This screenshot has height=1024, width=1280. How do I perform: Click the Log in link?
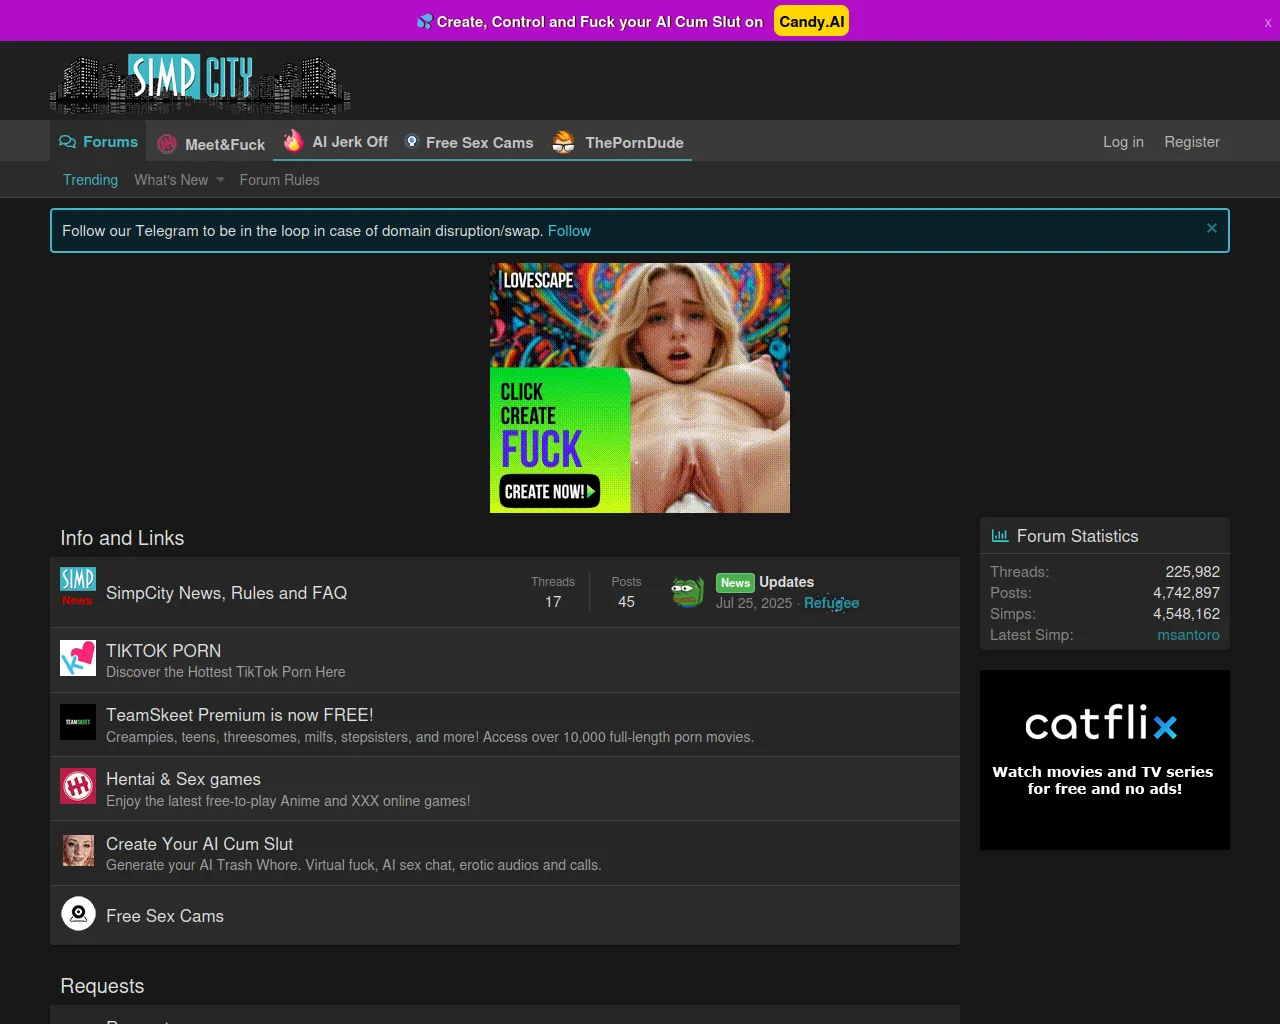click(1123, 142)
